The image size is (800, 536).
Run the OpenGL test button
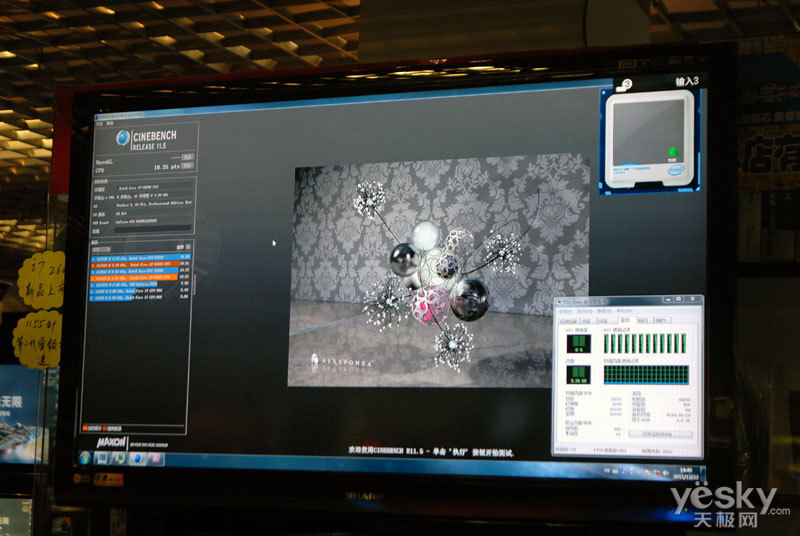pos(188,157)
